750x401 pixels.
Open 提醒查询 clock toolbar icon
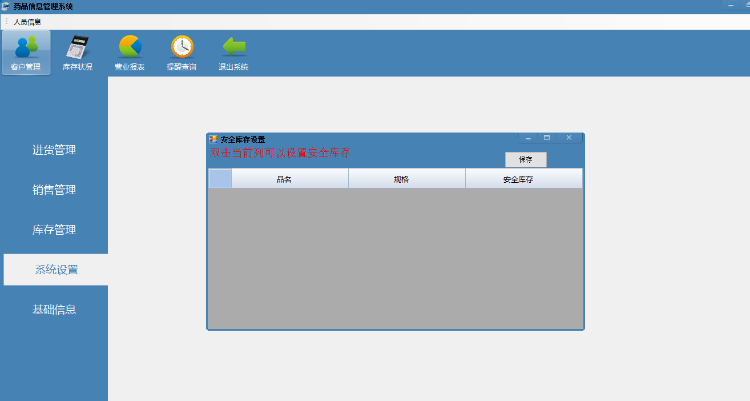[182, 53]
